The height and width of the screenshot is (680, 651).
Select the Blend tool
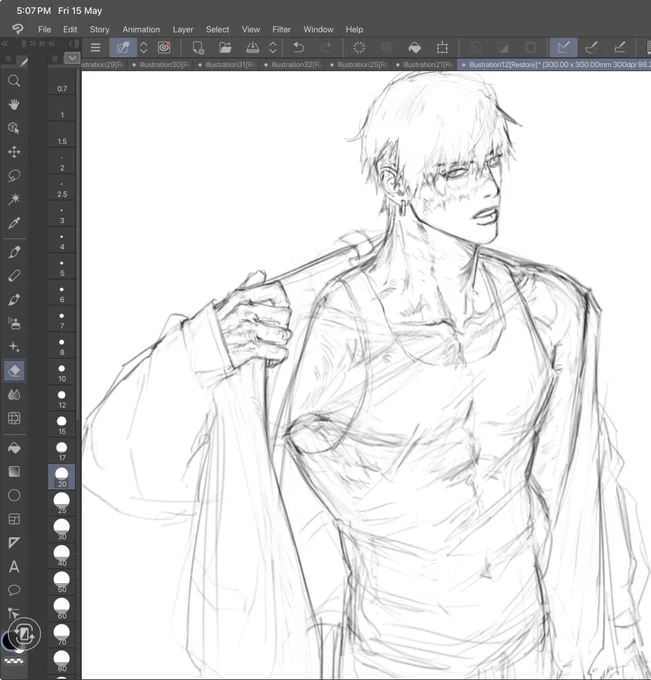click(x=14, y=395)
